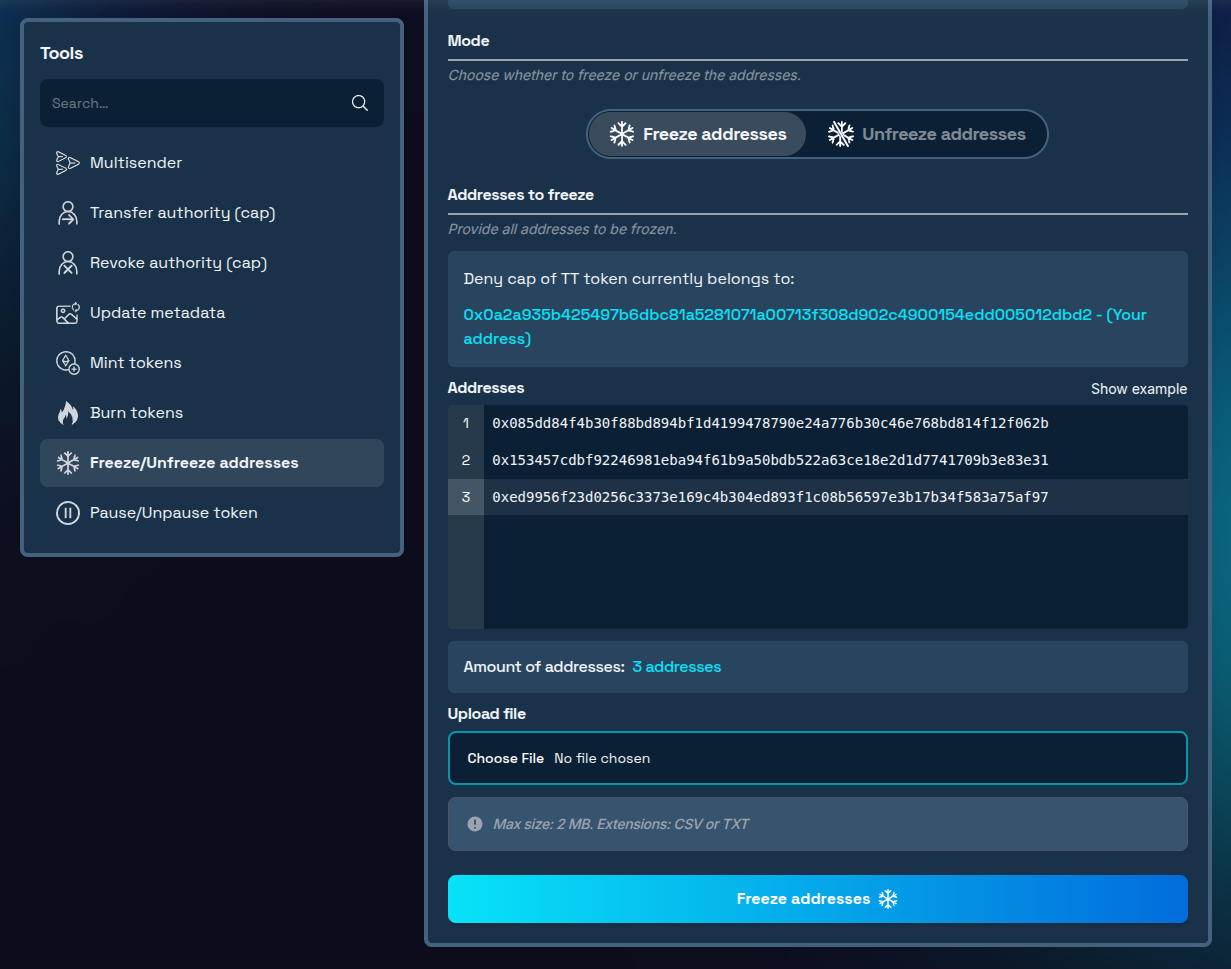Submit with the Freeze addresses gradient button
1231x969 pixels.
[x=818, y=899]
